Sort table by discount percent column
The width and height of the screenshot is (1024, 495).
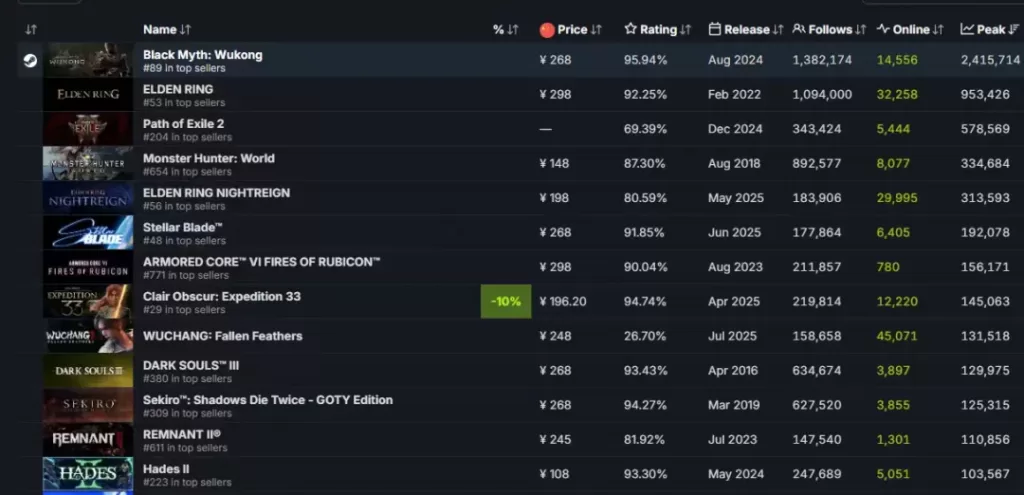pyautogui.click(x=505, y=29)
